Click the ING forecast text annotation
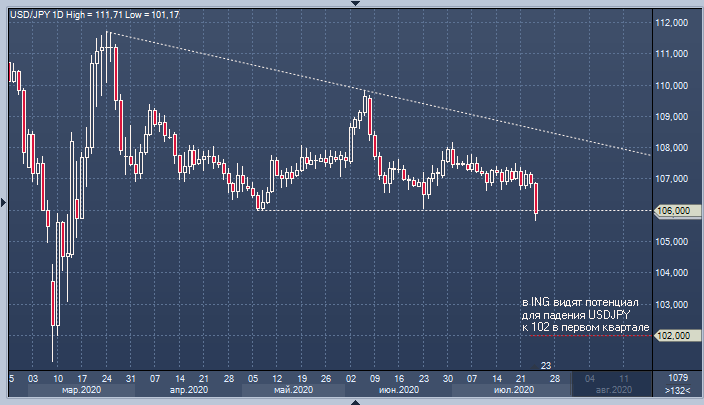 coord(586,315)
